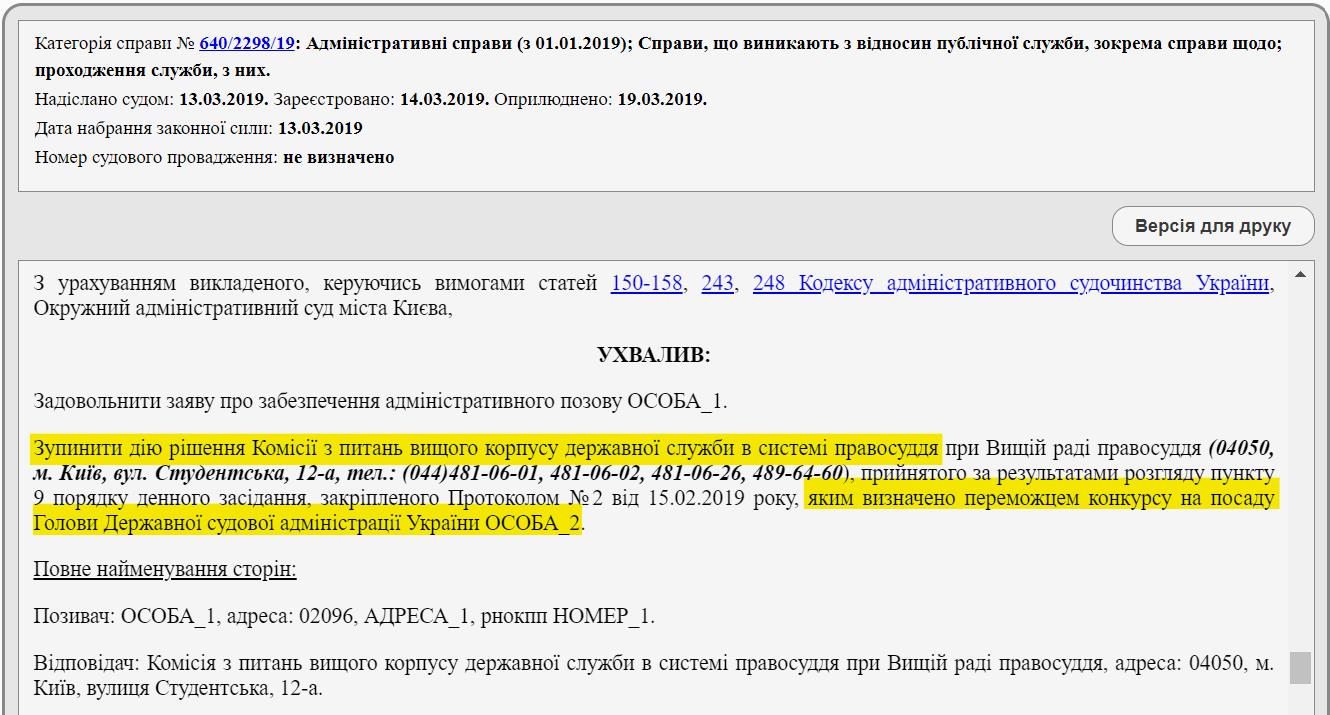
Task: Click the Надіслано судом date 13.03.2019
Action: pos(223,100)
